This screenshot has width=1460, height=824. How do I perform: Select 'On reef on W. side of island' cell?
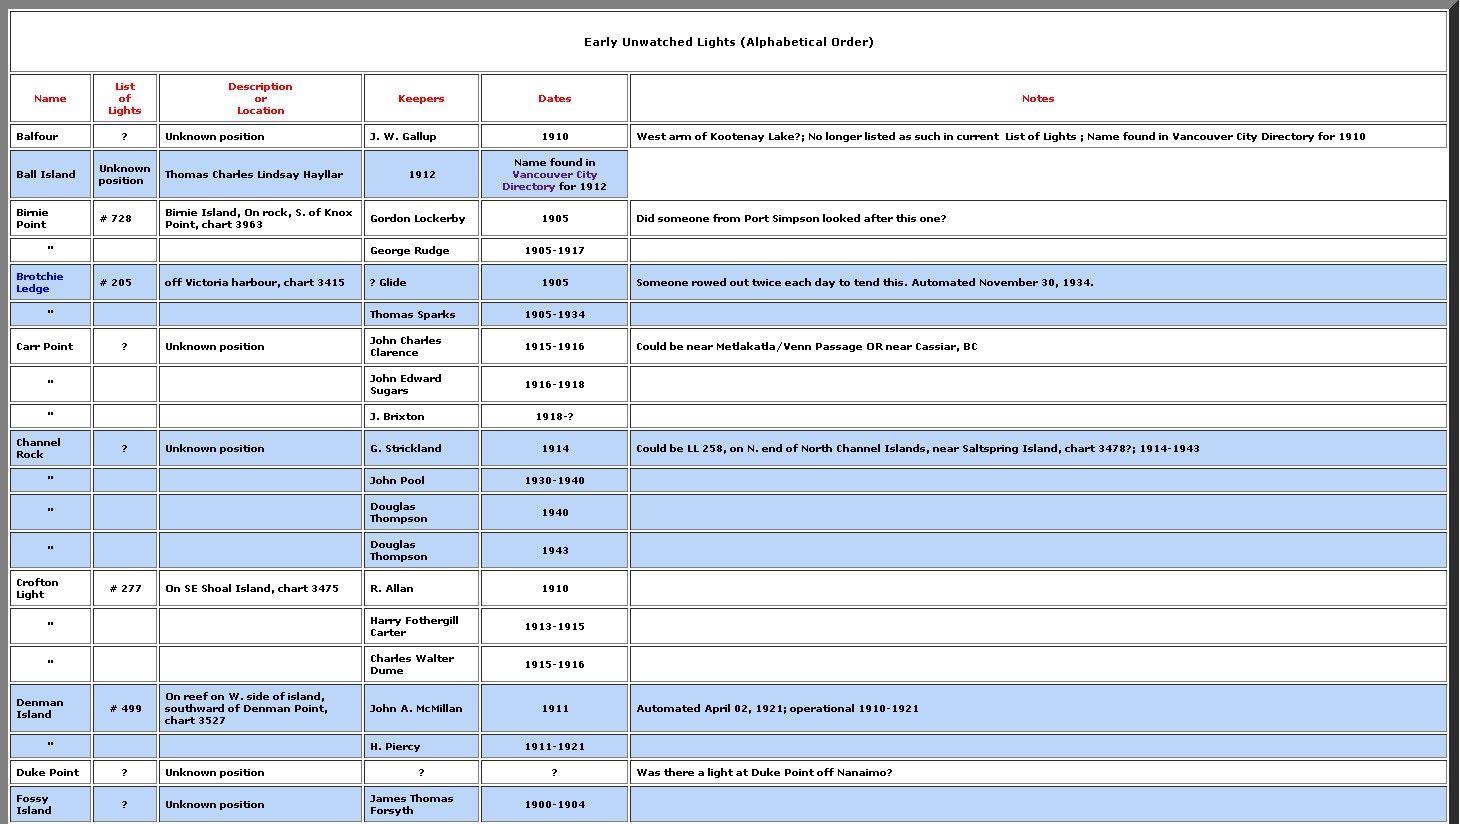pos(260,708)
